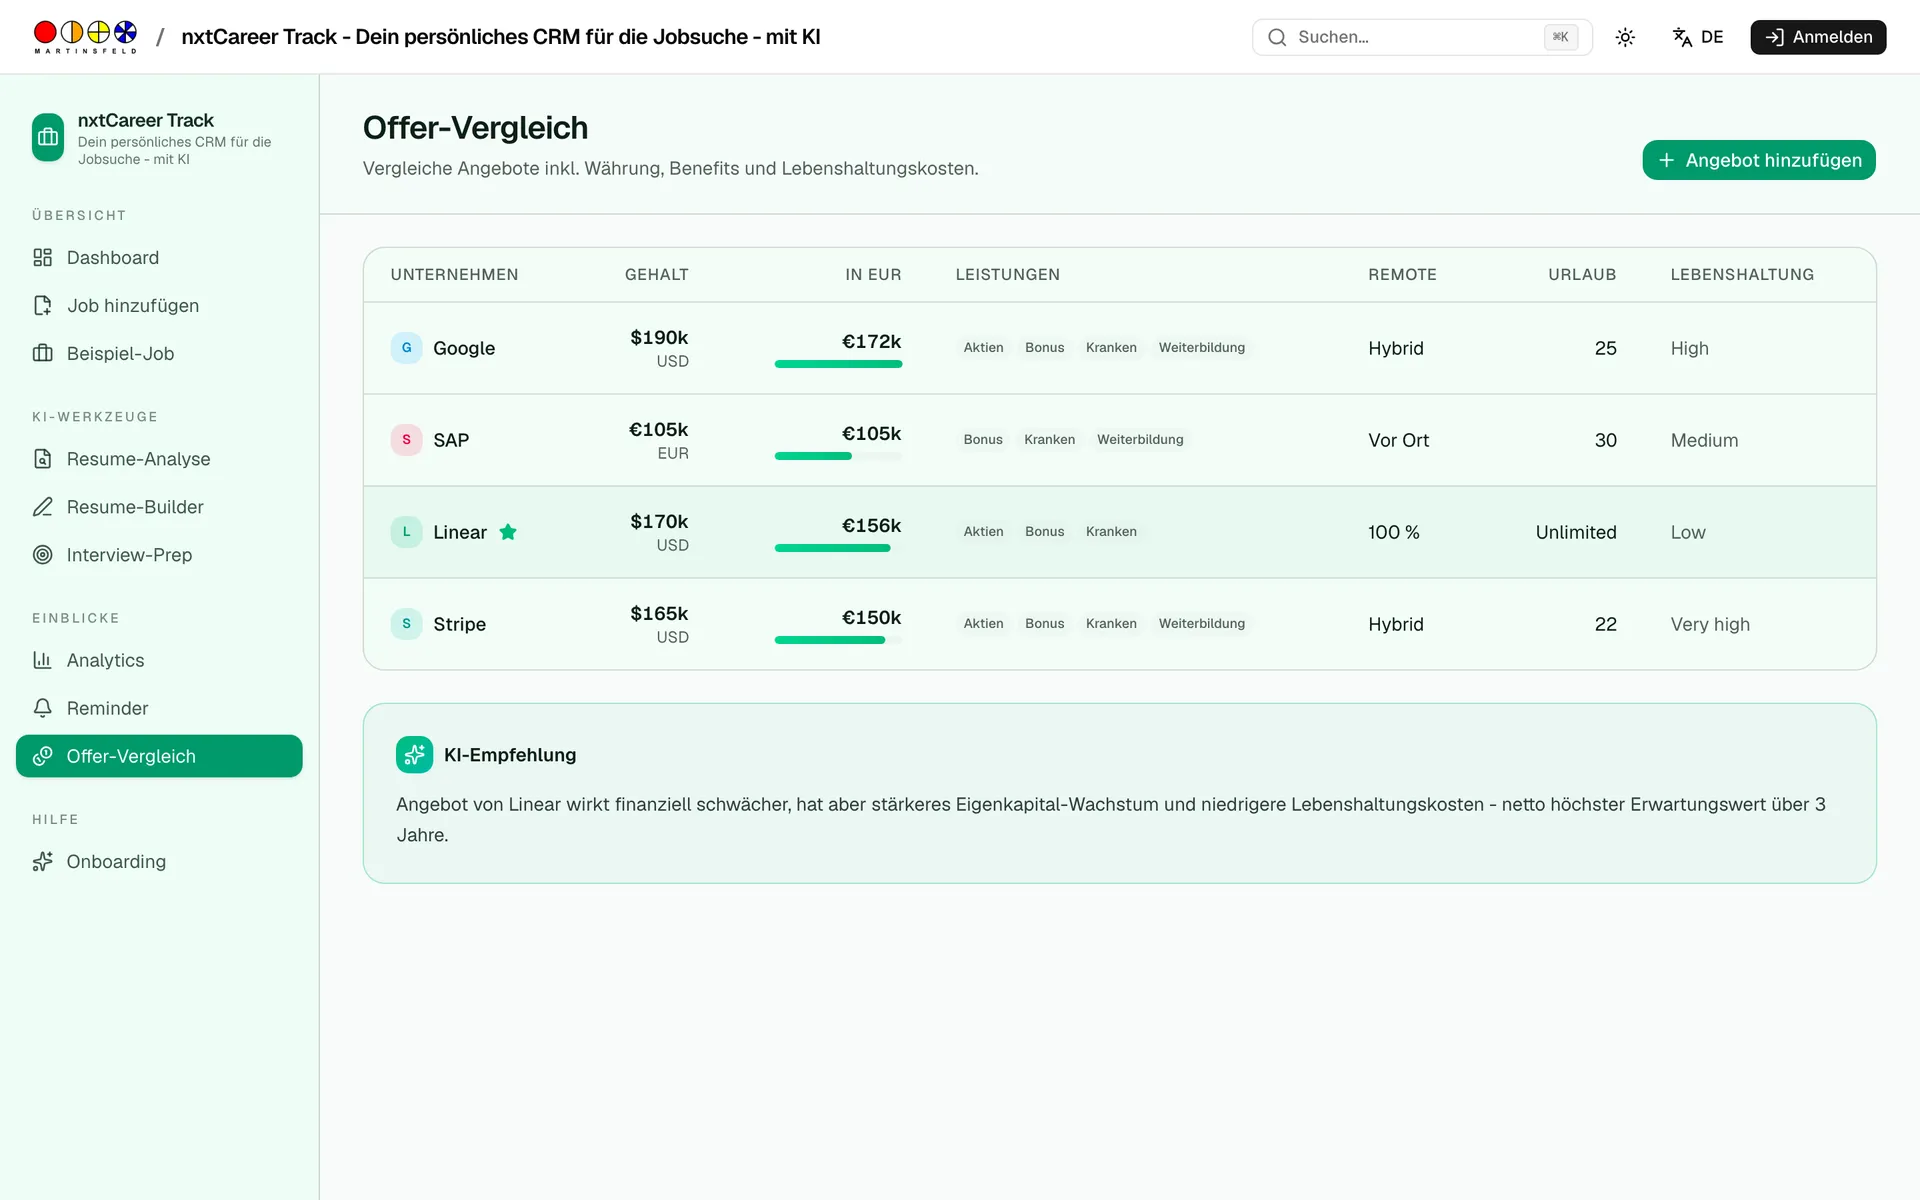Open the DE language switcher
This screenshot has width=1920, height=1200.
(1698, 37)
